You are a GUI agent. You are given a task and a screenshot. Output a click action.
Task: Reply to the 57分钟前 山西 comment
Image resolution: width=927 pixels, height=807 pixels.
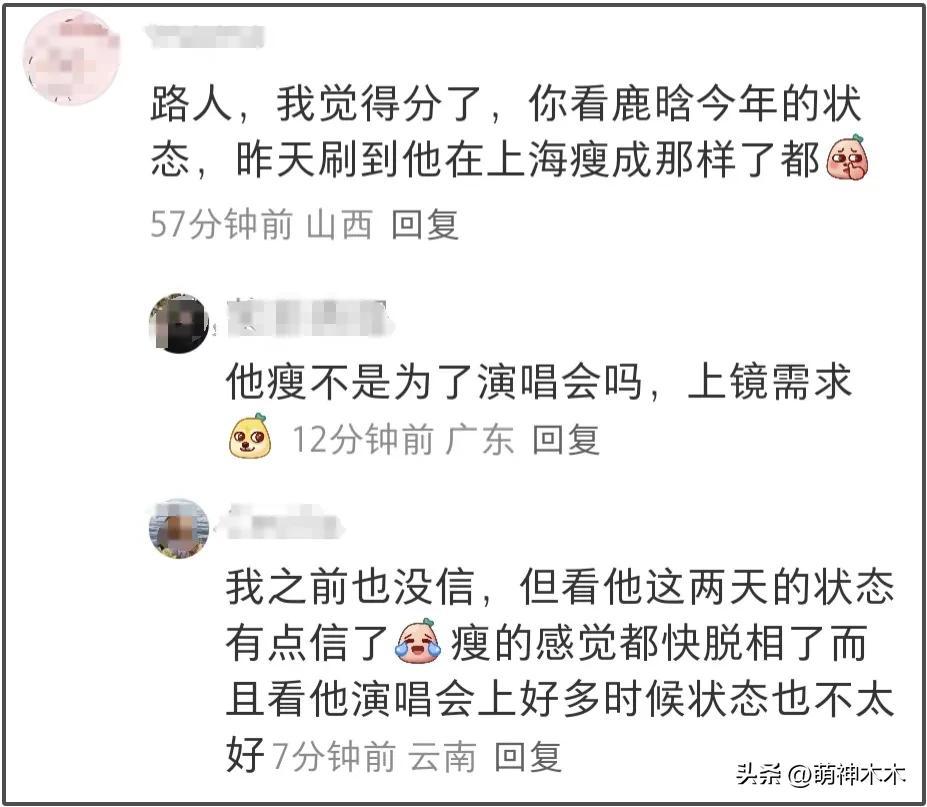click(425, 225)
